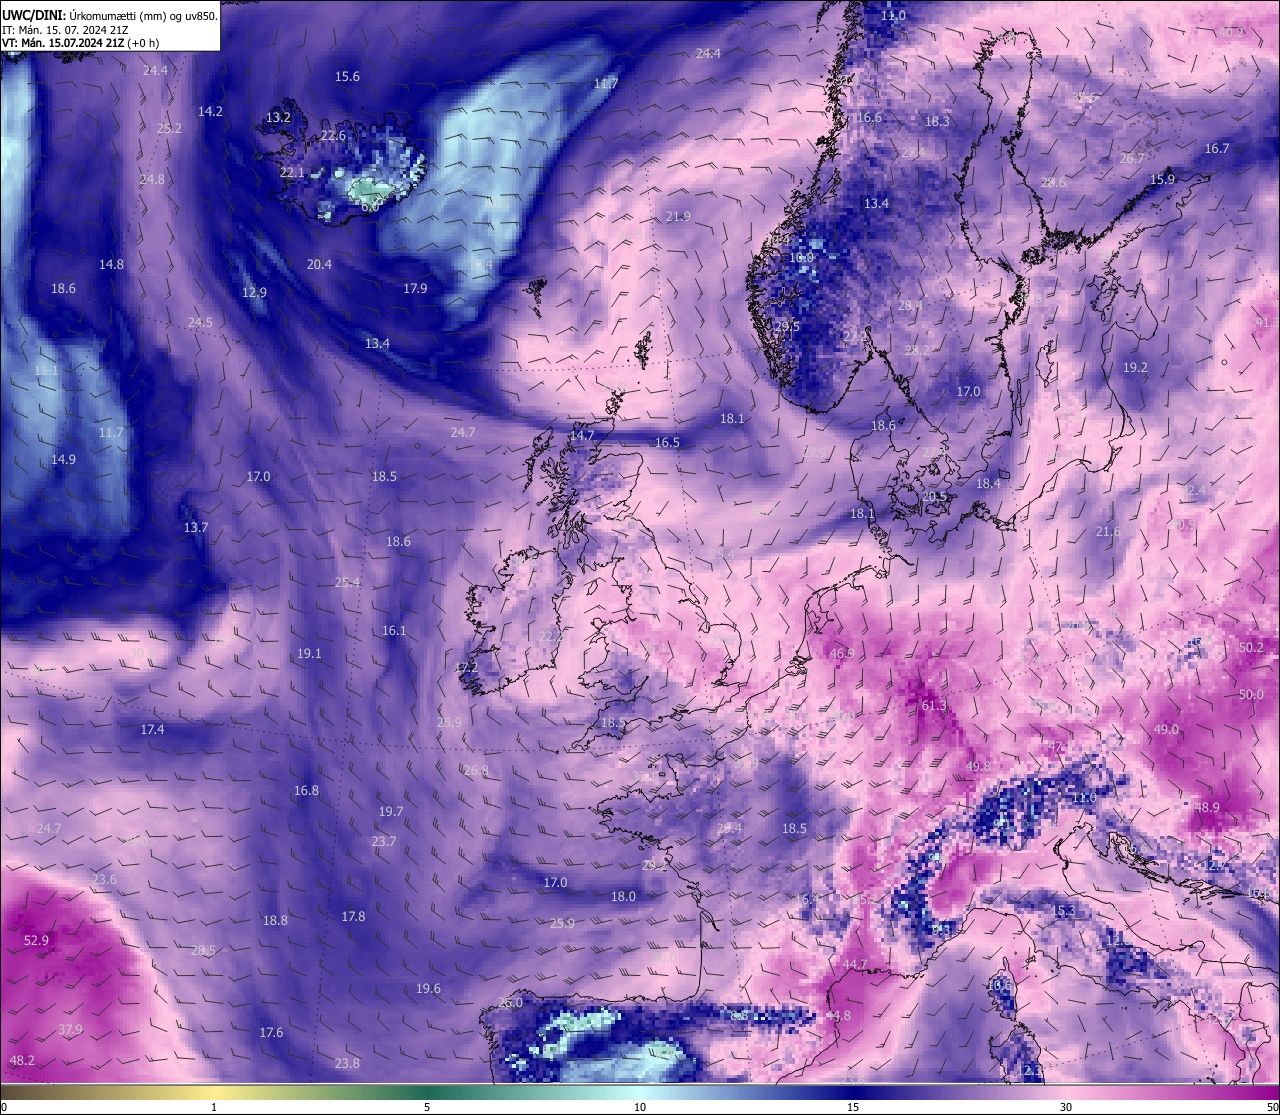Click the 10 label on the color scale
The image size is (1280, 1115).
[x=639, y=1107]
